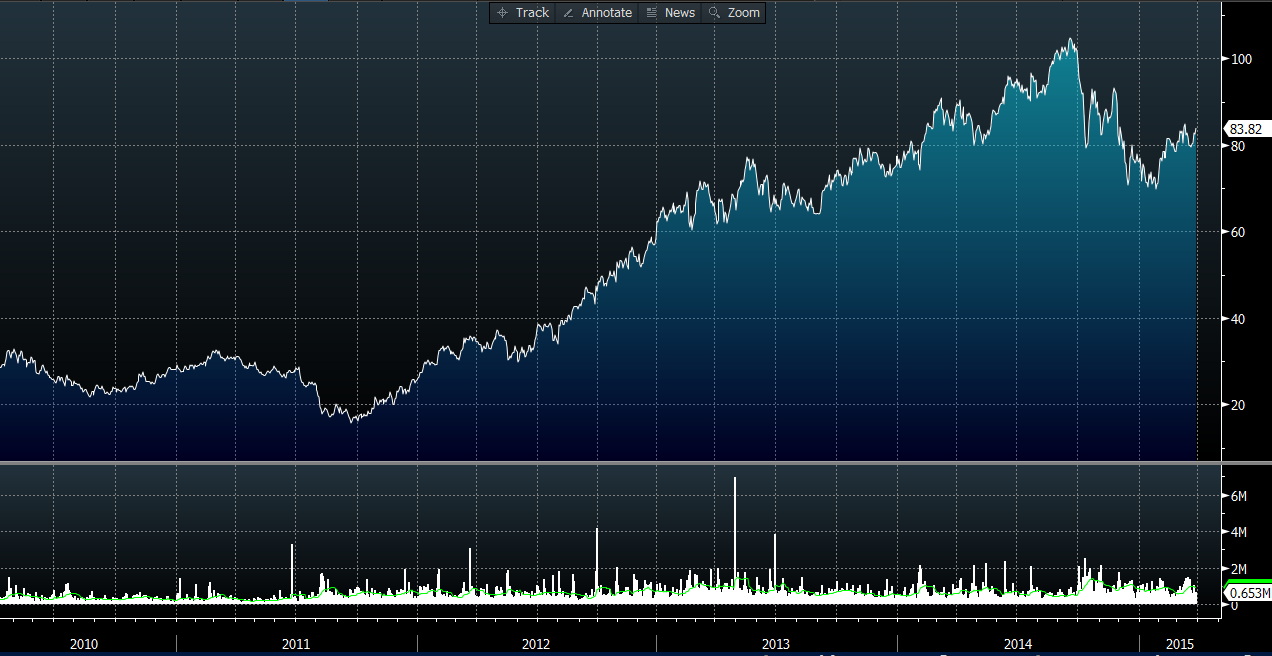The height and width of the screenshot is (656, 1272).
Task: Select the 2013 label on the time axis
Action: click(x=776, y=643)
